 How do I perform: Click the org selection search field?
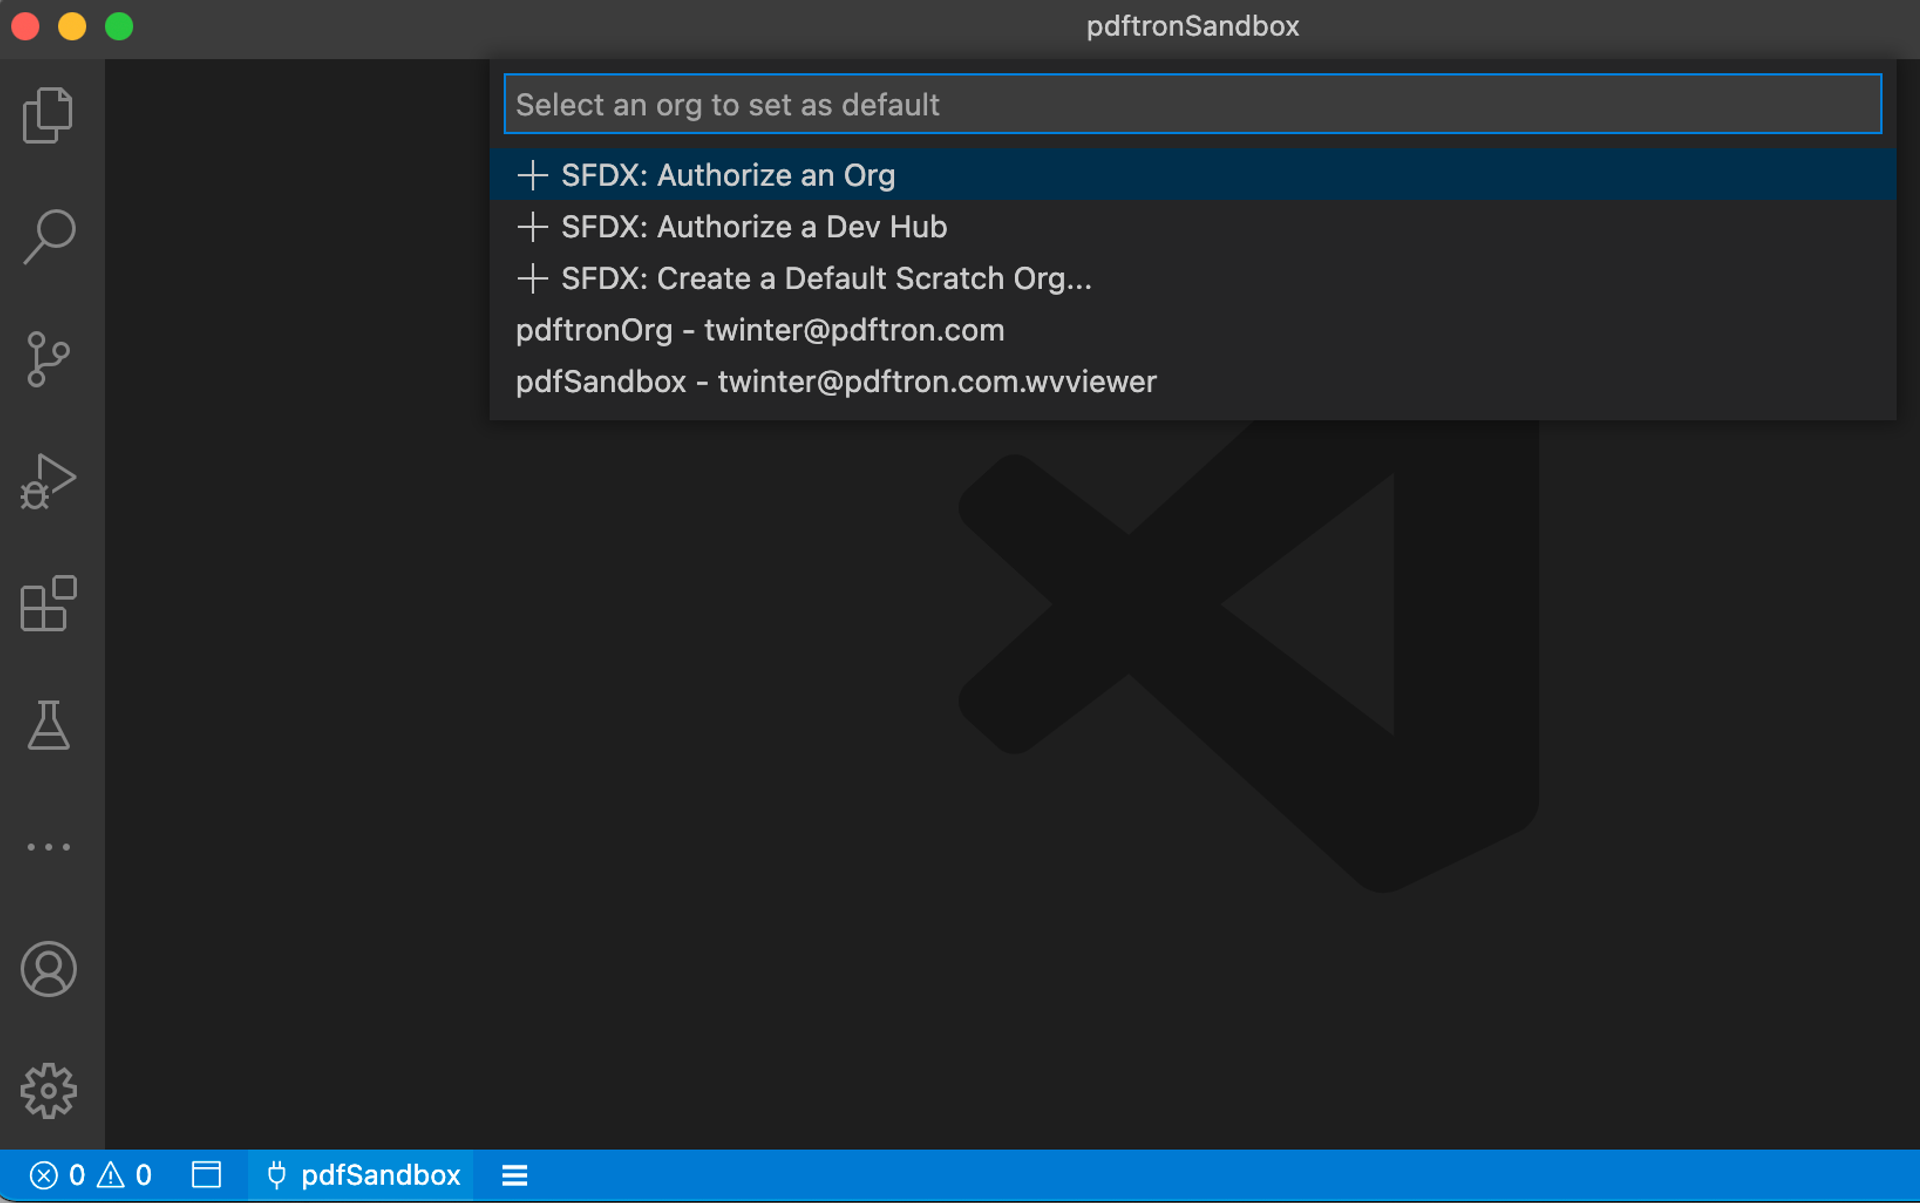pos(1192,104)
